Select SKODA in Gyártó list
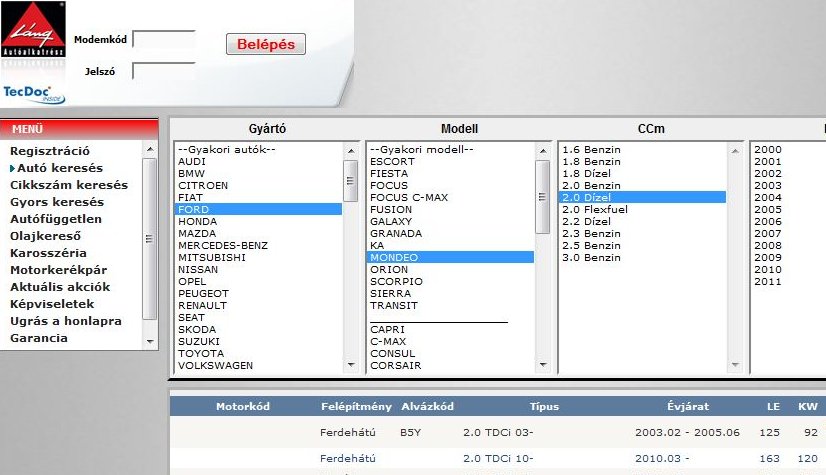The image size is (826, 475). pos(258,330)
